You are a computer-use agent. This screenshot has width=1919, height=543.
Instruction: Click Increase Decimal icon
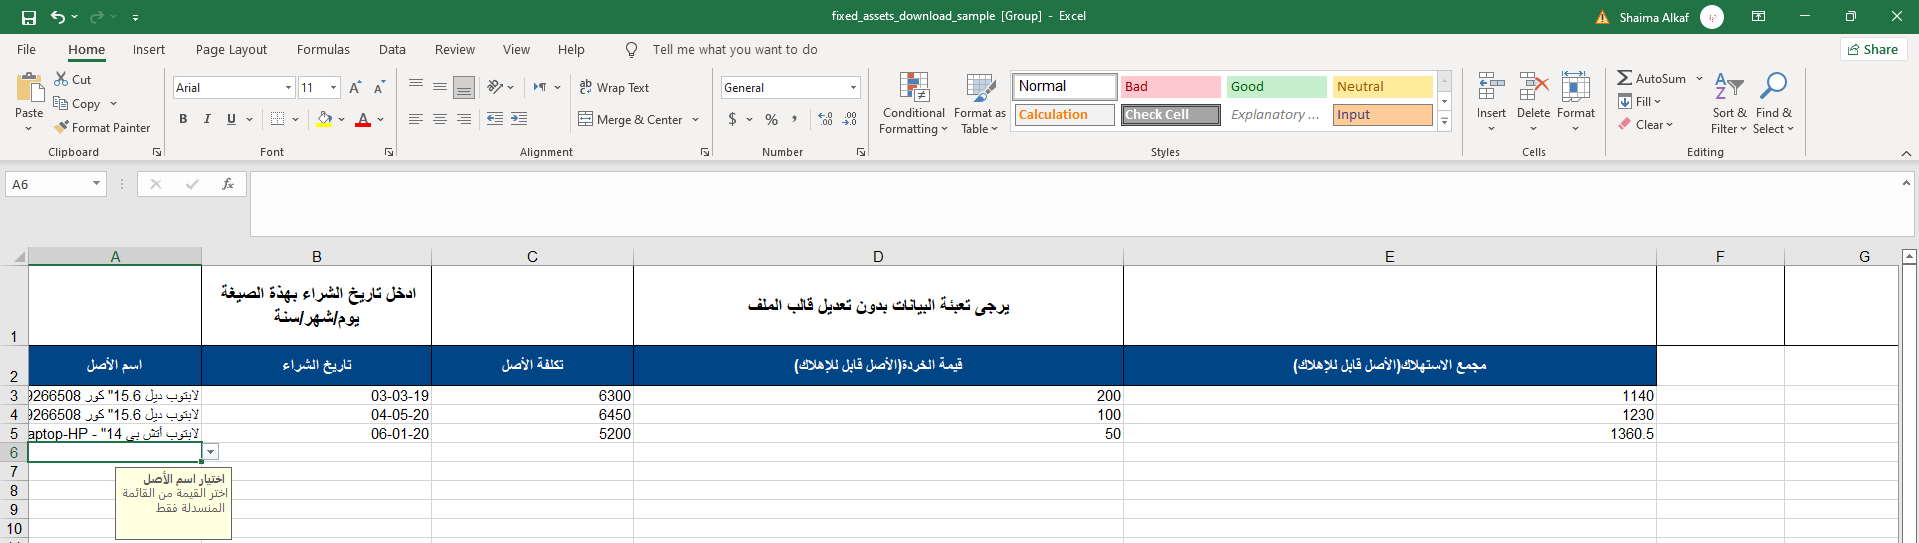[x=825, y=119]
